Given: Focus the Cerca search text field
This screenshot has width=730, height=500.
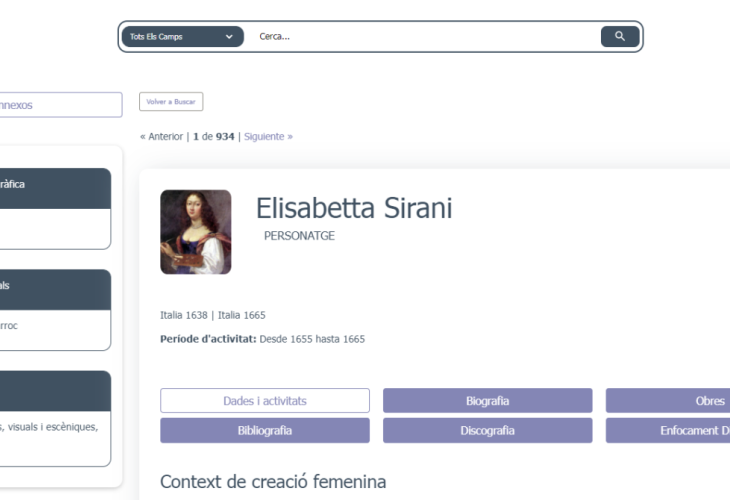Looking at the screenshot, I should pos(420,37).
